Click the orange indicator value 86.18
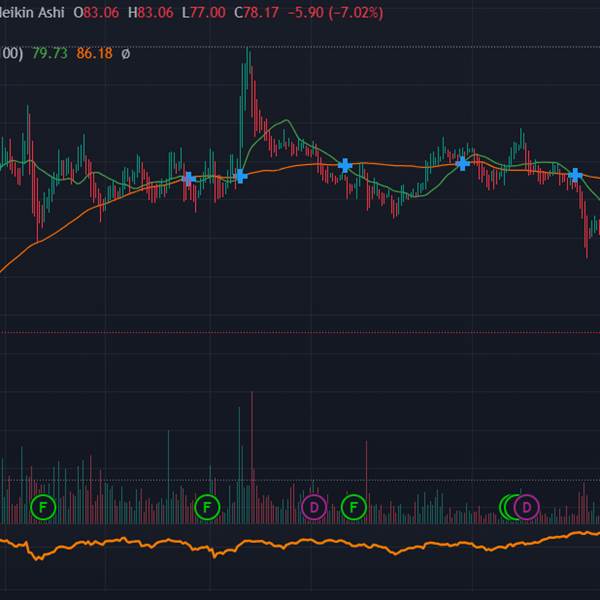The image size is (600, 600). point(95,53)
